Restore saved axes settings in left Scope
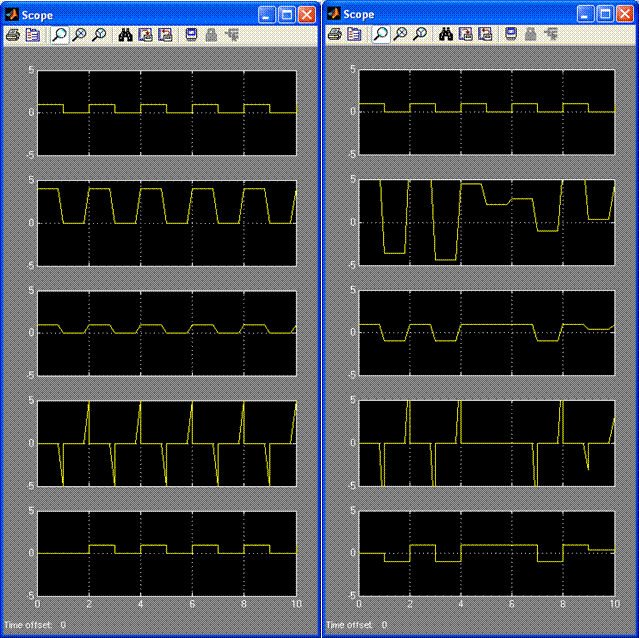 [165, 35]
